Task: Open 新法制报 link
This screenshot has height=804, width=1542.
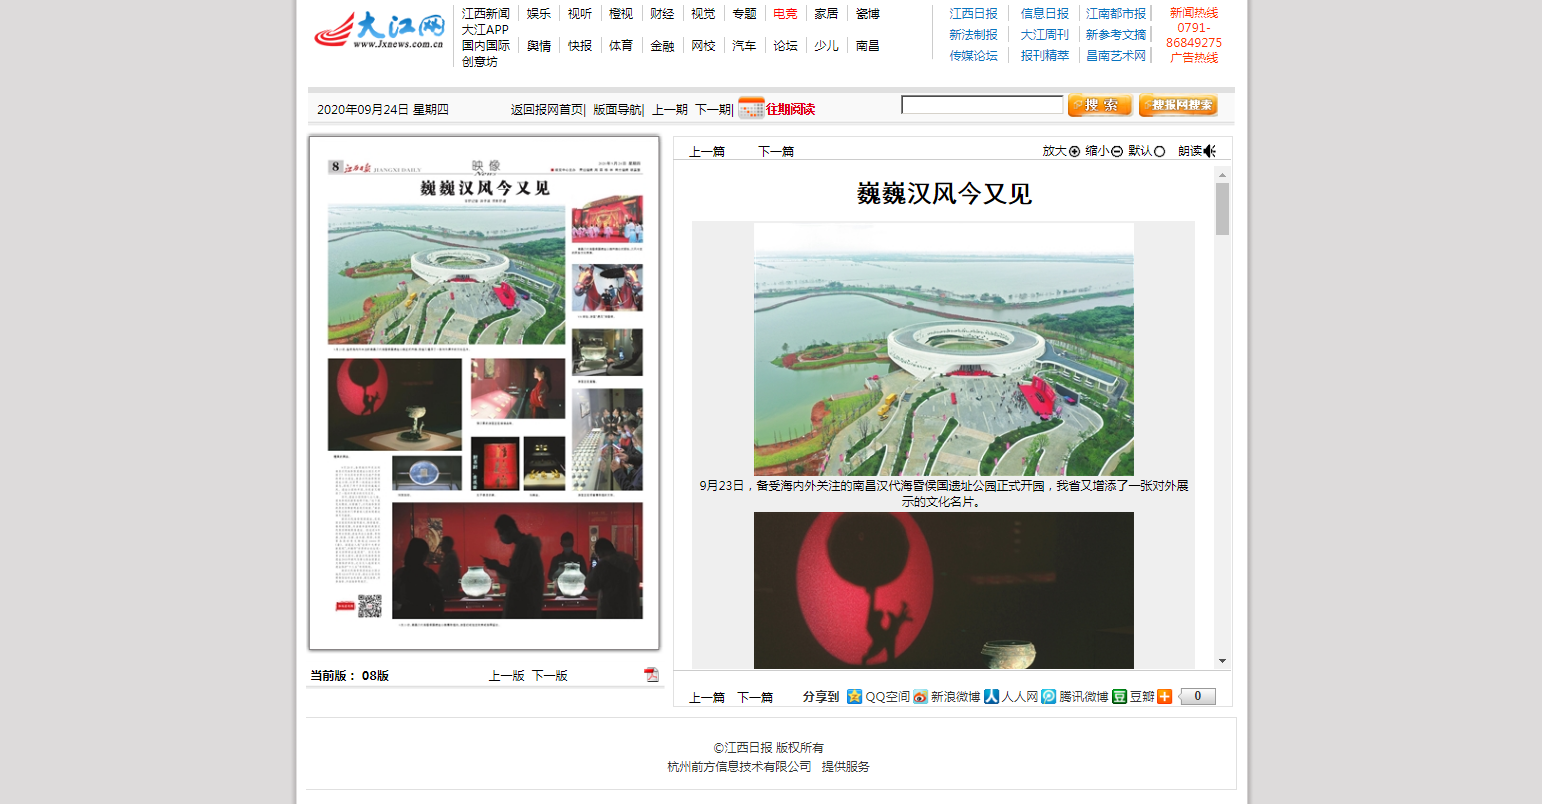Action: (x=974, y=35)
